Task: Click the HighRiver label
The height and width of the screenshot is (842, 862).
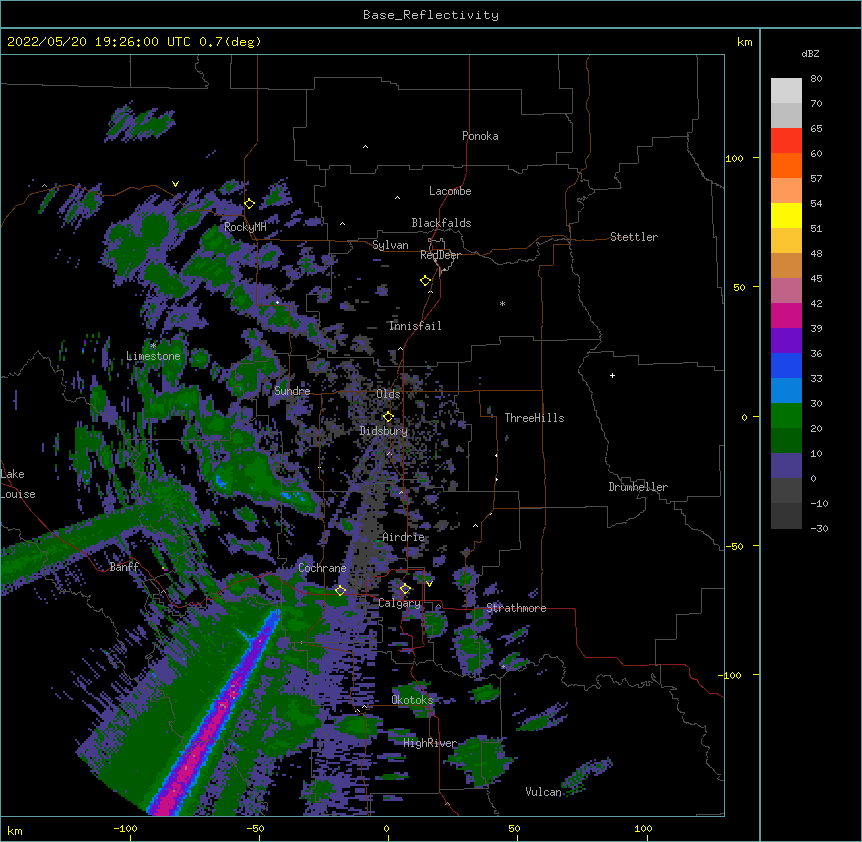Action: [430, 743]
